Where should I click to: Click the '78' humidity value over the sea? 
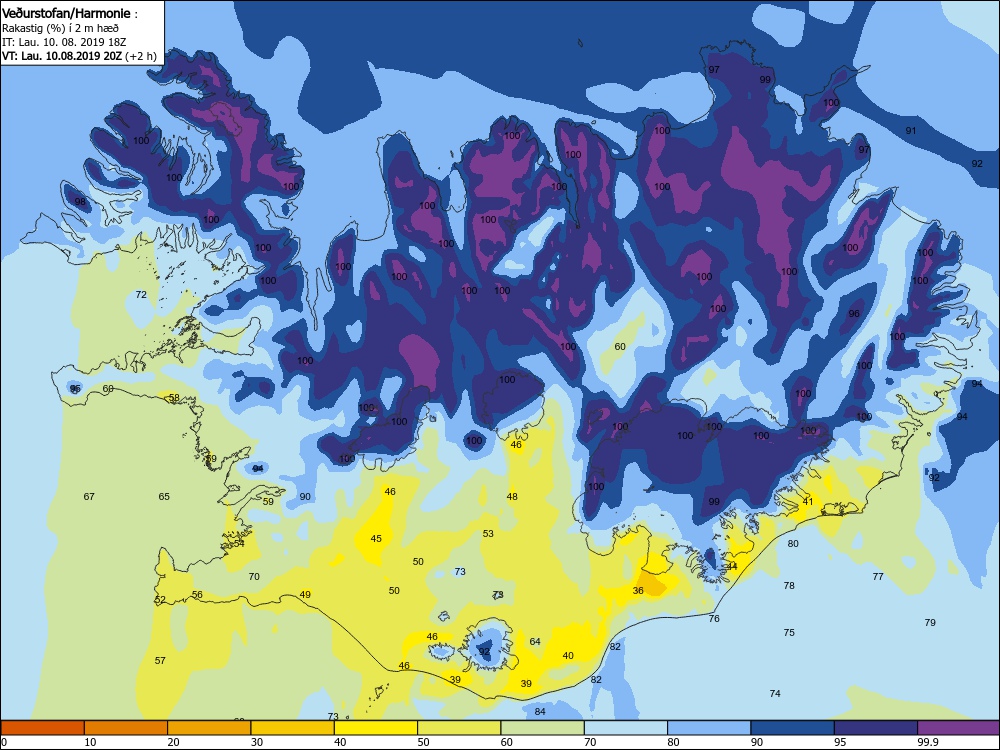[x=789, y=585]
